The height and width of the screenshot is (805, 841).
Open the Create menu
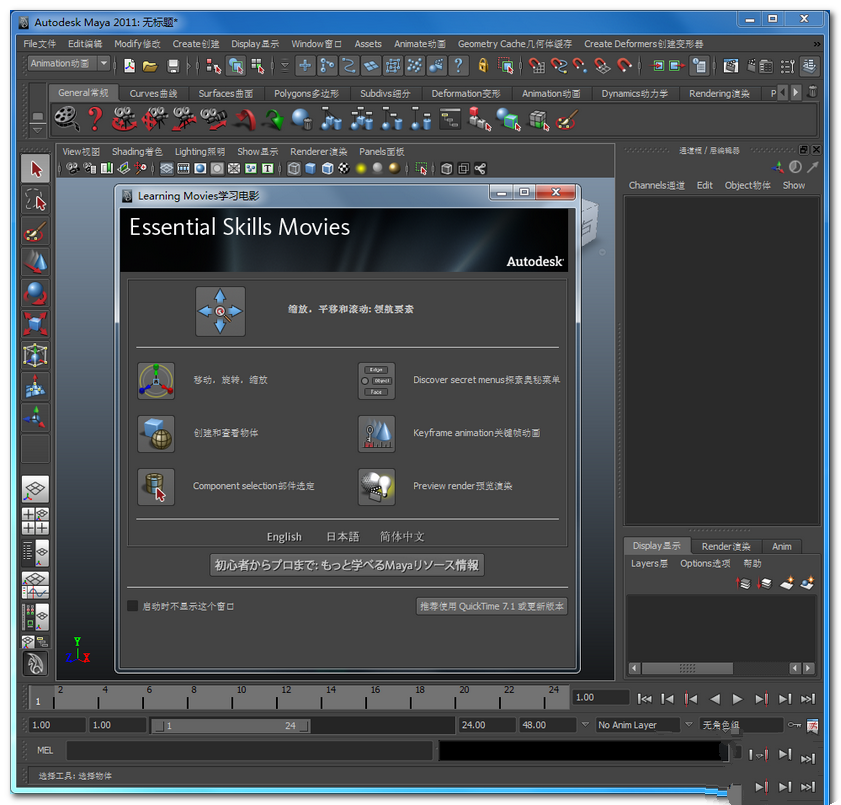coord(196,44)
